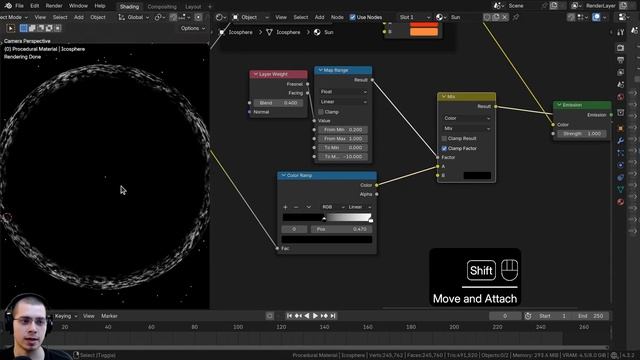Open the Linear interpolation dropdown in Map Range
The height and width of the screenshot is (360, 640).
point(343,102)
